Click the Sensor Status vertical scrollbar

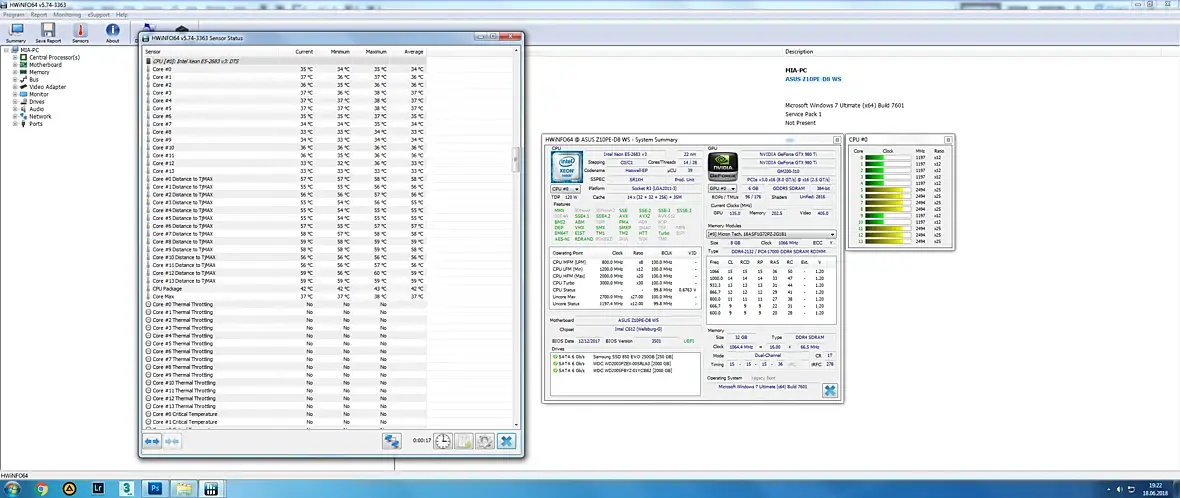pos(516,159)
